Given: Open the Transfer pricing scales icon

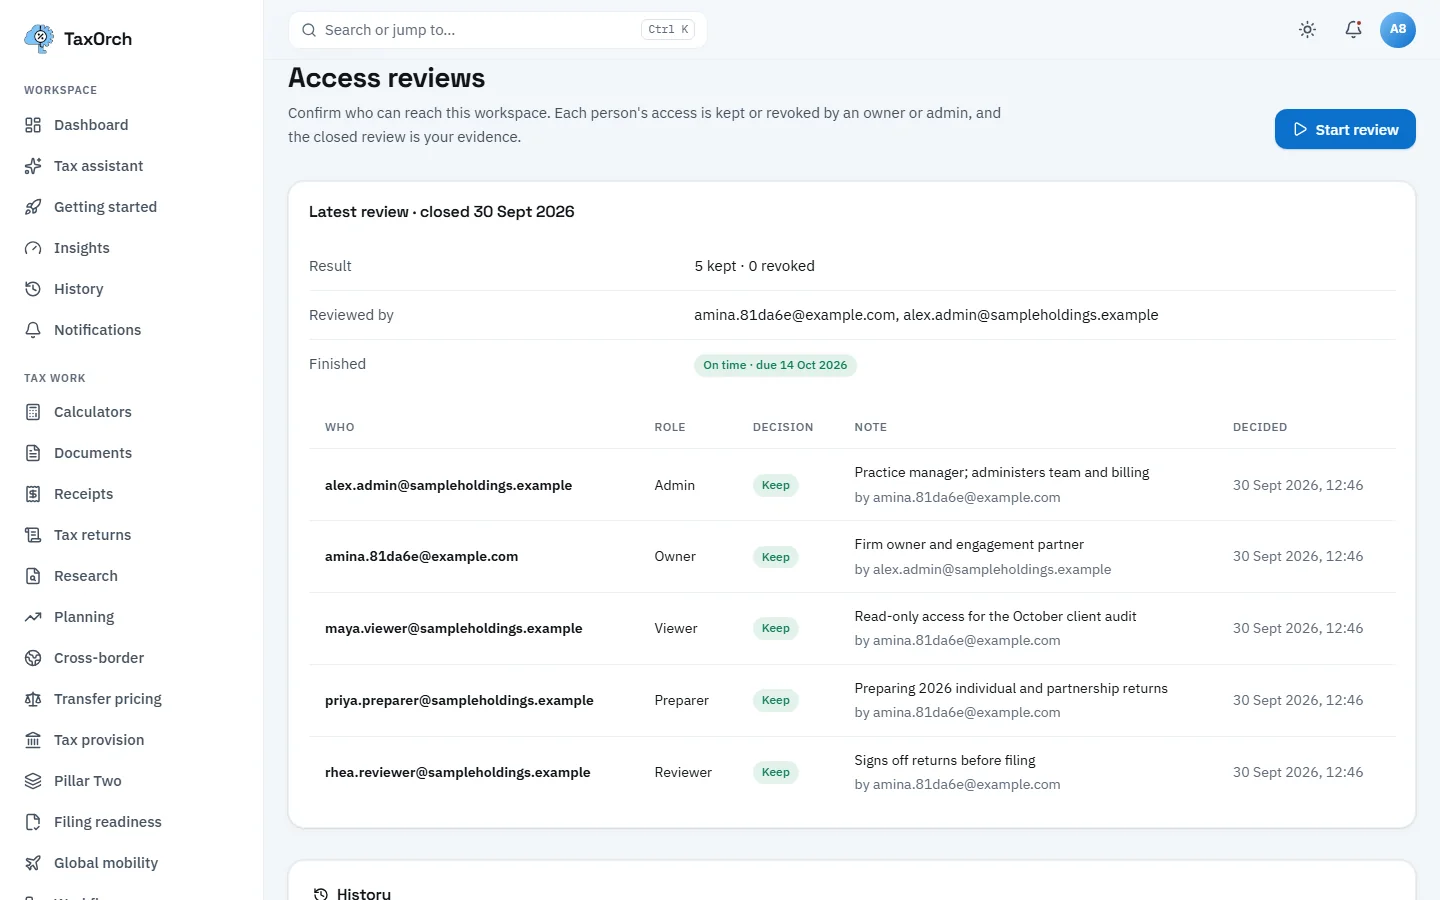Looking at the screenshot, I should click(x=33, y=699).
